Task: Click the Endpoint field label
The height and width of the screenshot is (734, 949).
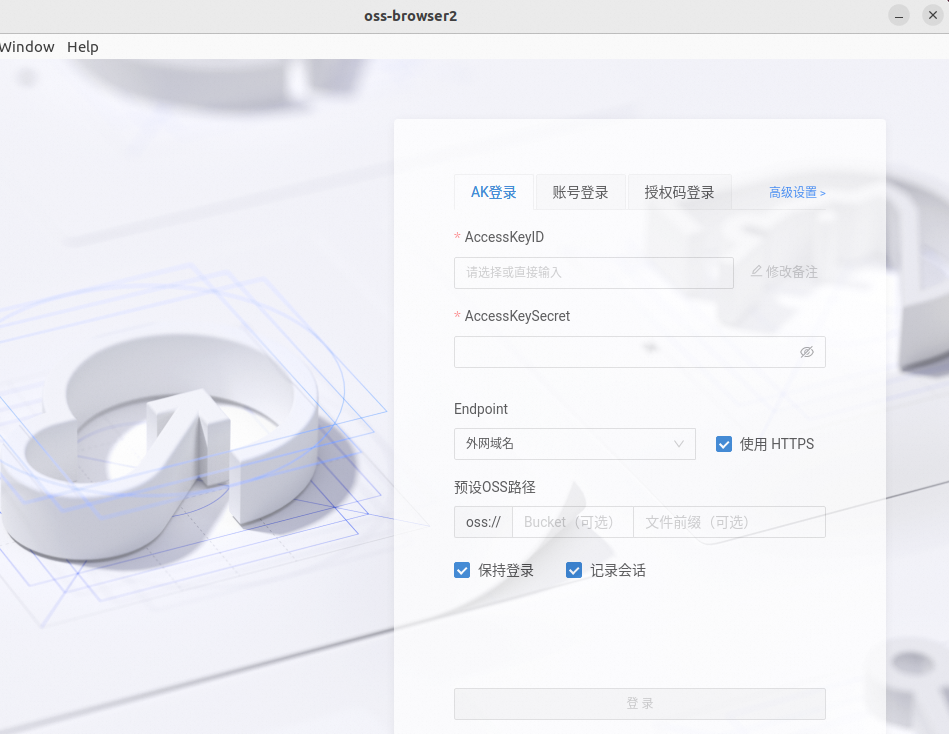Action: [481, 409]
